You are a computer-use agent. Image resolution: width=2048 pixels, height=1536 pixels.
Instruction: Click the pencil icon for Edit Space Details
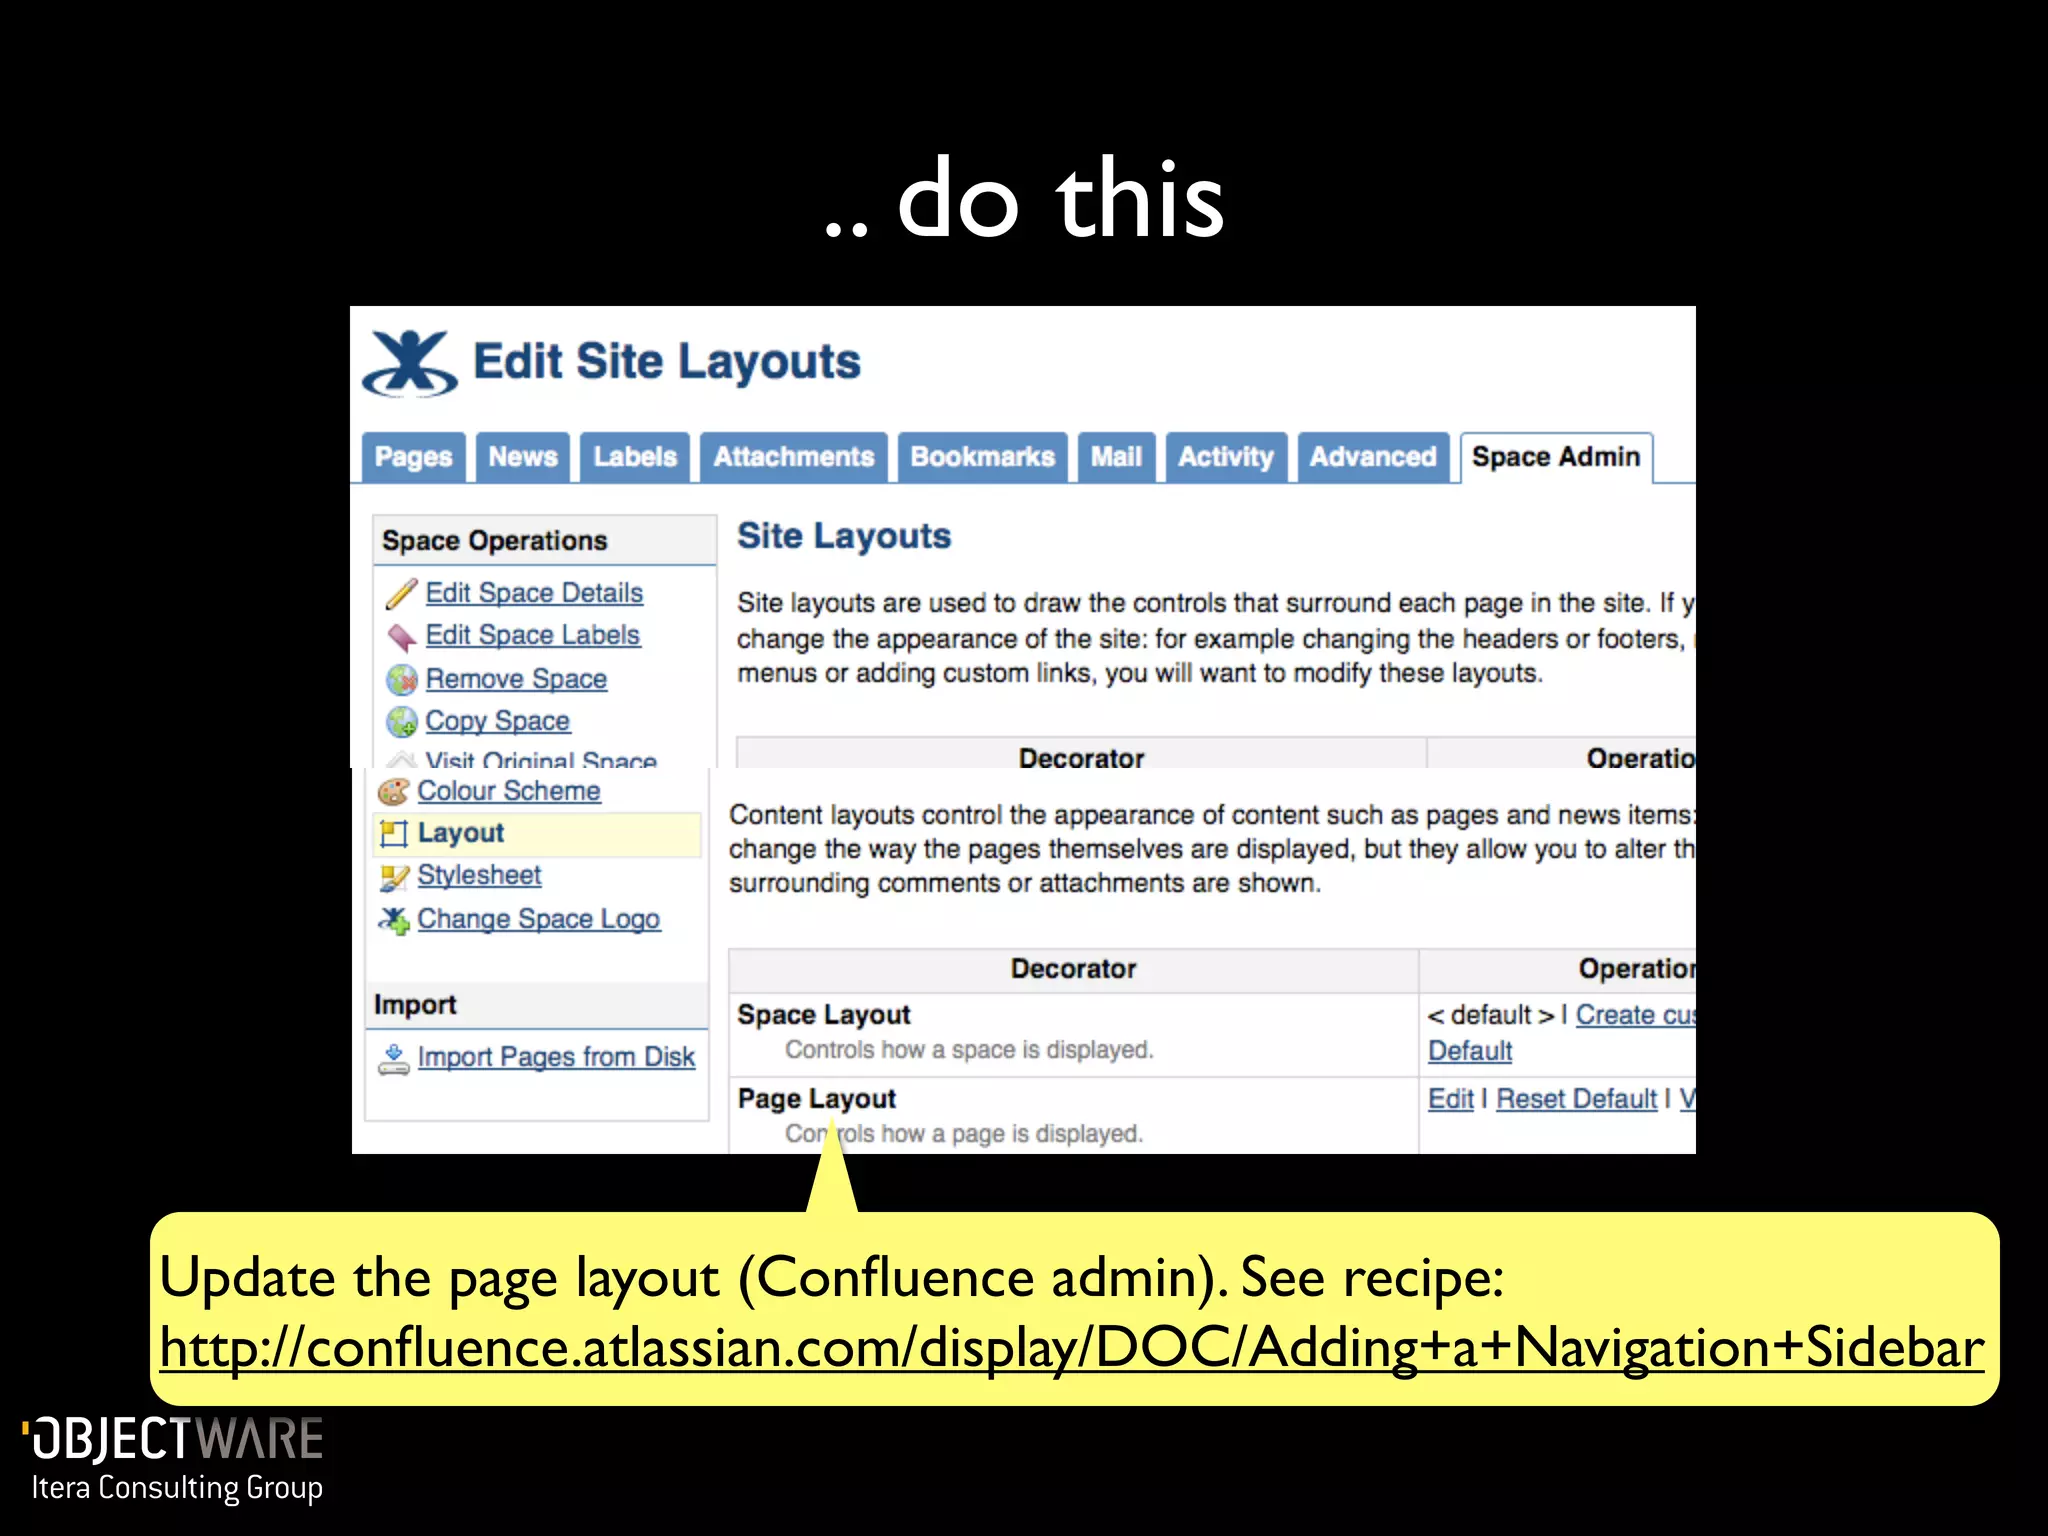(401, 593)
